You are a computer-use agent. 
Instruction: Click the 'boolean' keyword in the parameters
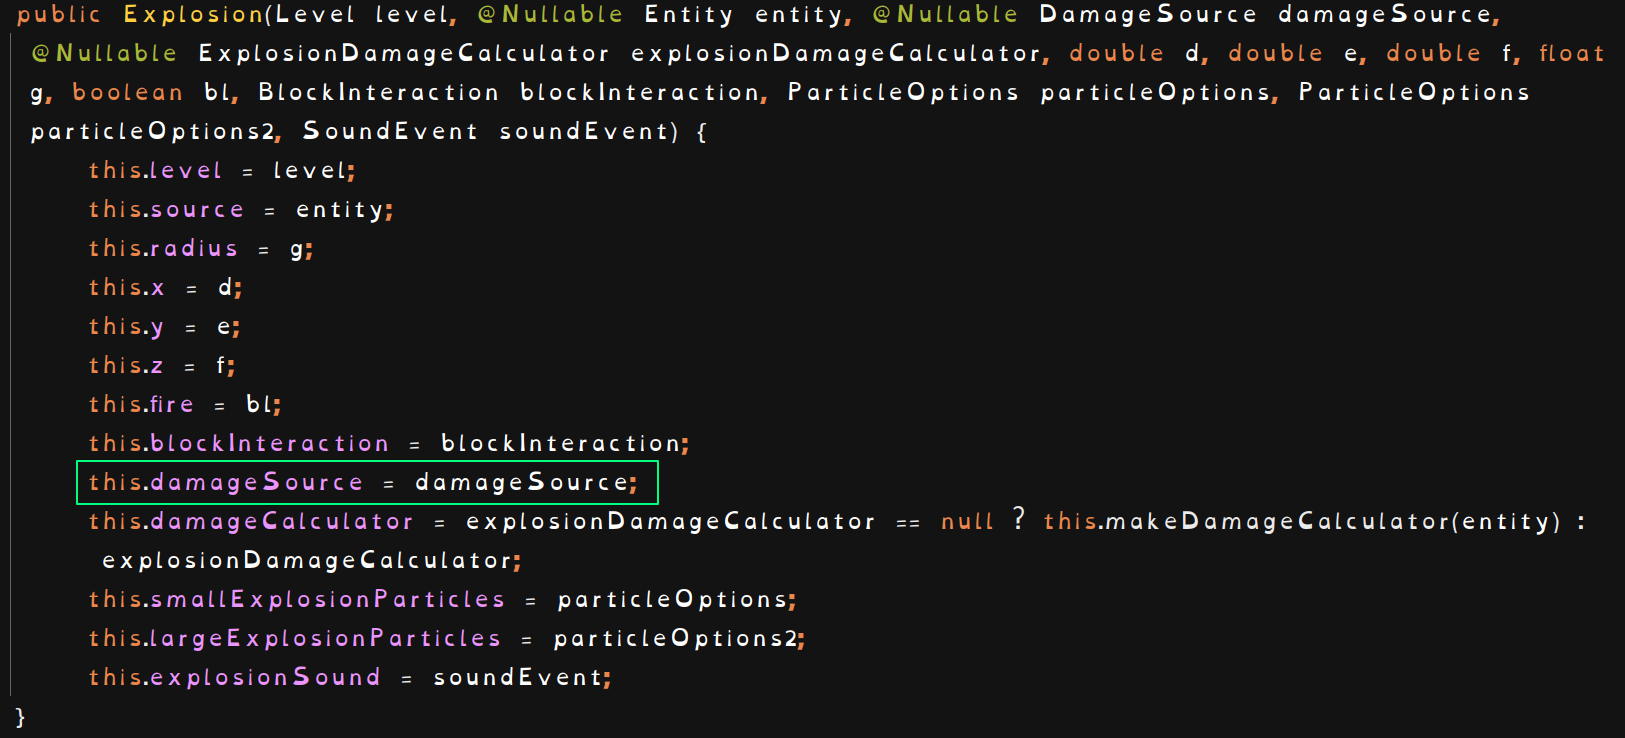pyautogui.click(x=127, y=93)
